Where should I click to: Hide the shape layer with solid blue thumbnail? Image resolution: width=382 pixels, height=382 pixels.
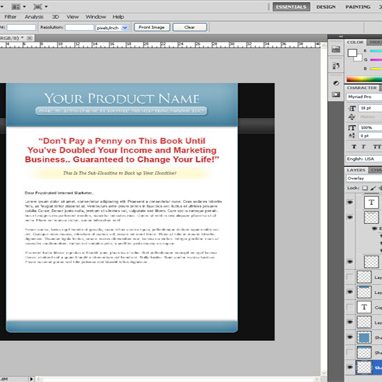[350, 337]
